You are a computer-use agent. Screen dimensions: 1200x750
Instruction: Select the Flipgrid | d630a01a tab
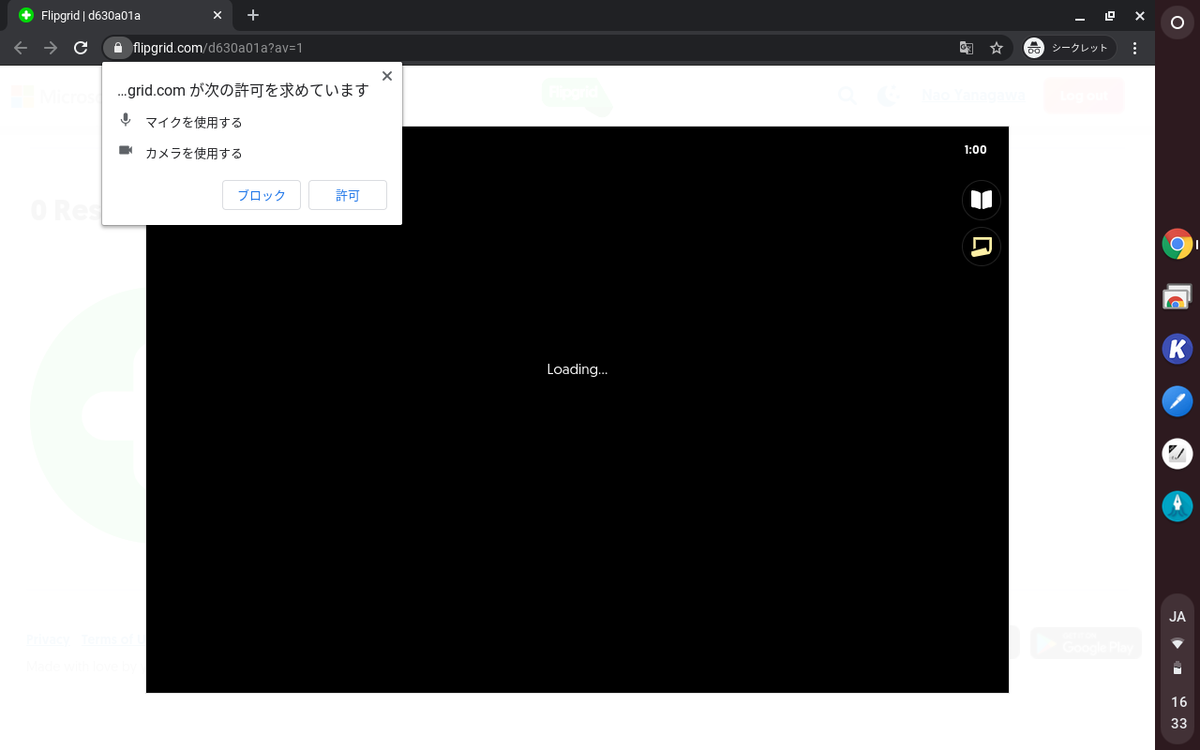click(x=121, y=16)
